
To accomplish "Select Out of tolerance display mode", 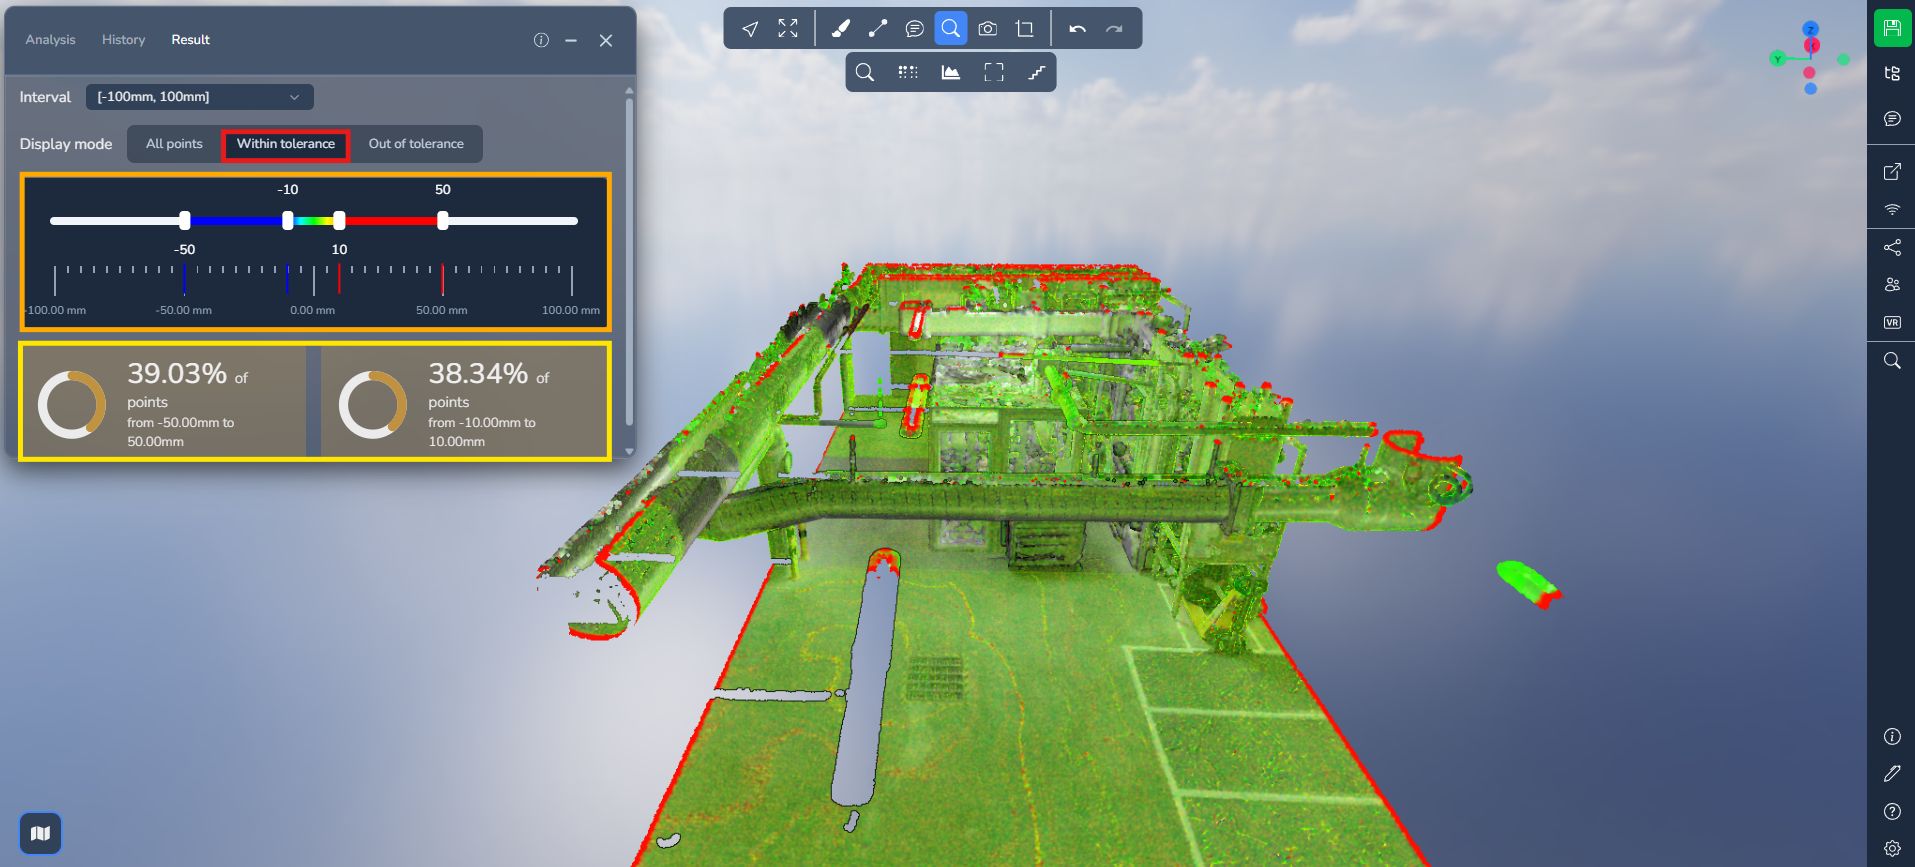I will coord(416,144).
